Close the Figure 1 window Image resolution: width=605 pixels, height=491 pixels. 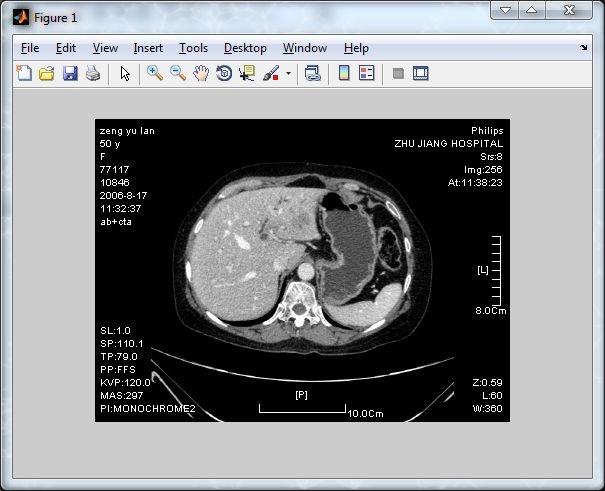point(569,10)
